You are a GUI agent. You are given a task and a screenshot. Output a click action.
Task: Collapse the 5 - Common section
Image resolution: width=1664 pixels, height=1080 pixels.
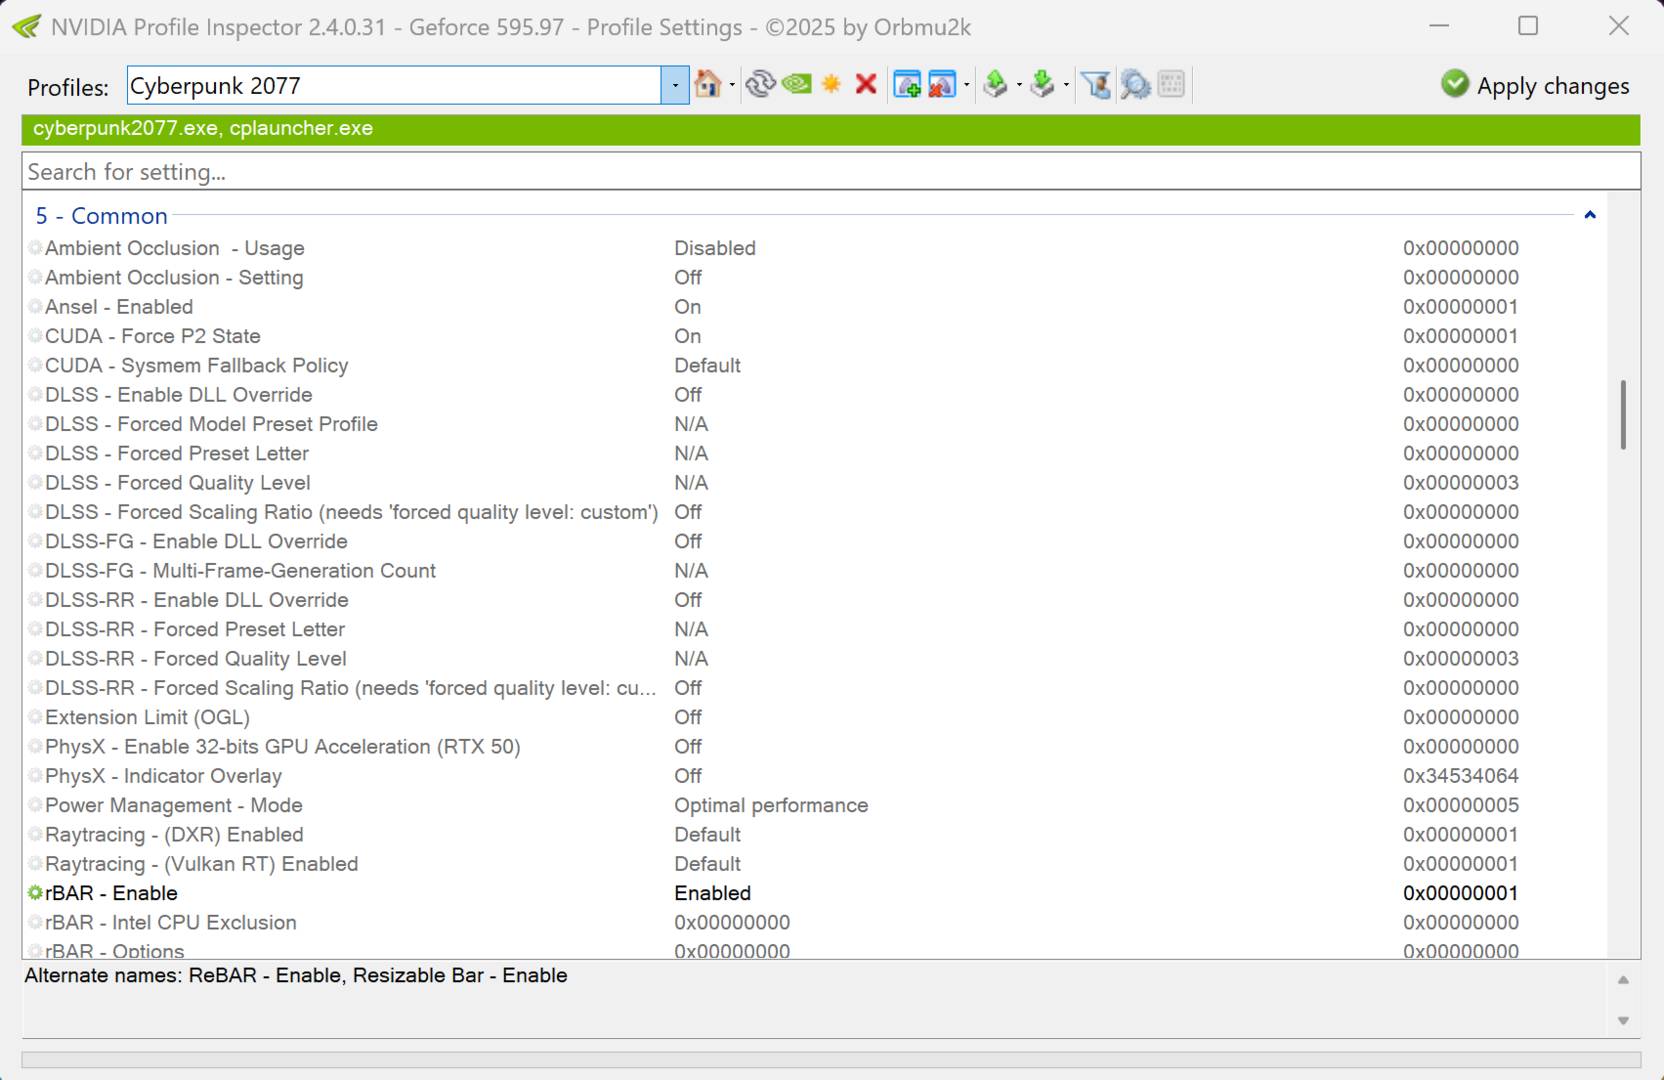[1589, 214]
